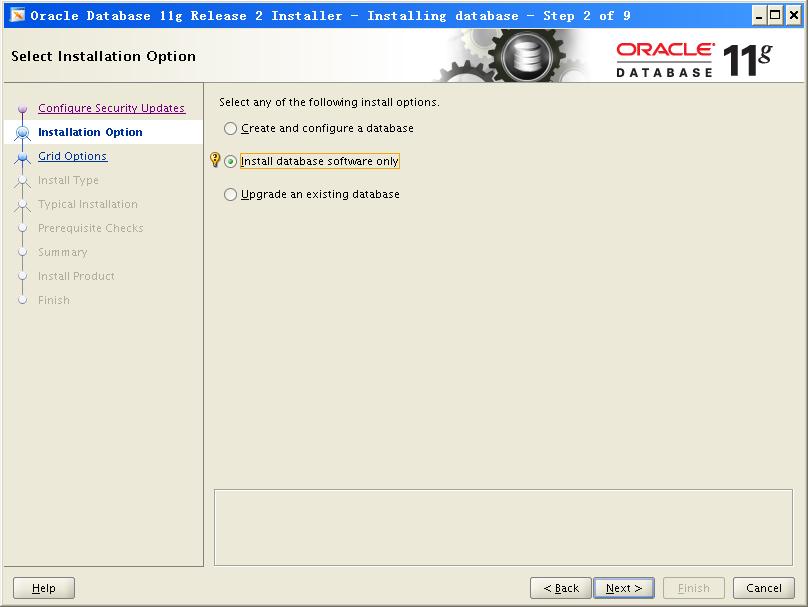Click the installer icon in title bar
The width and height of the screenshot is (808, 607).
pyautogui.click(x=17, y=15)
